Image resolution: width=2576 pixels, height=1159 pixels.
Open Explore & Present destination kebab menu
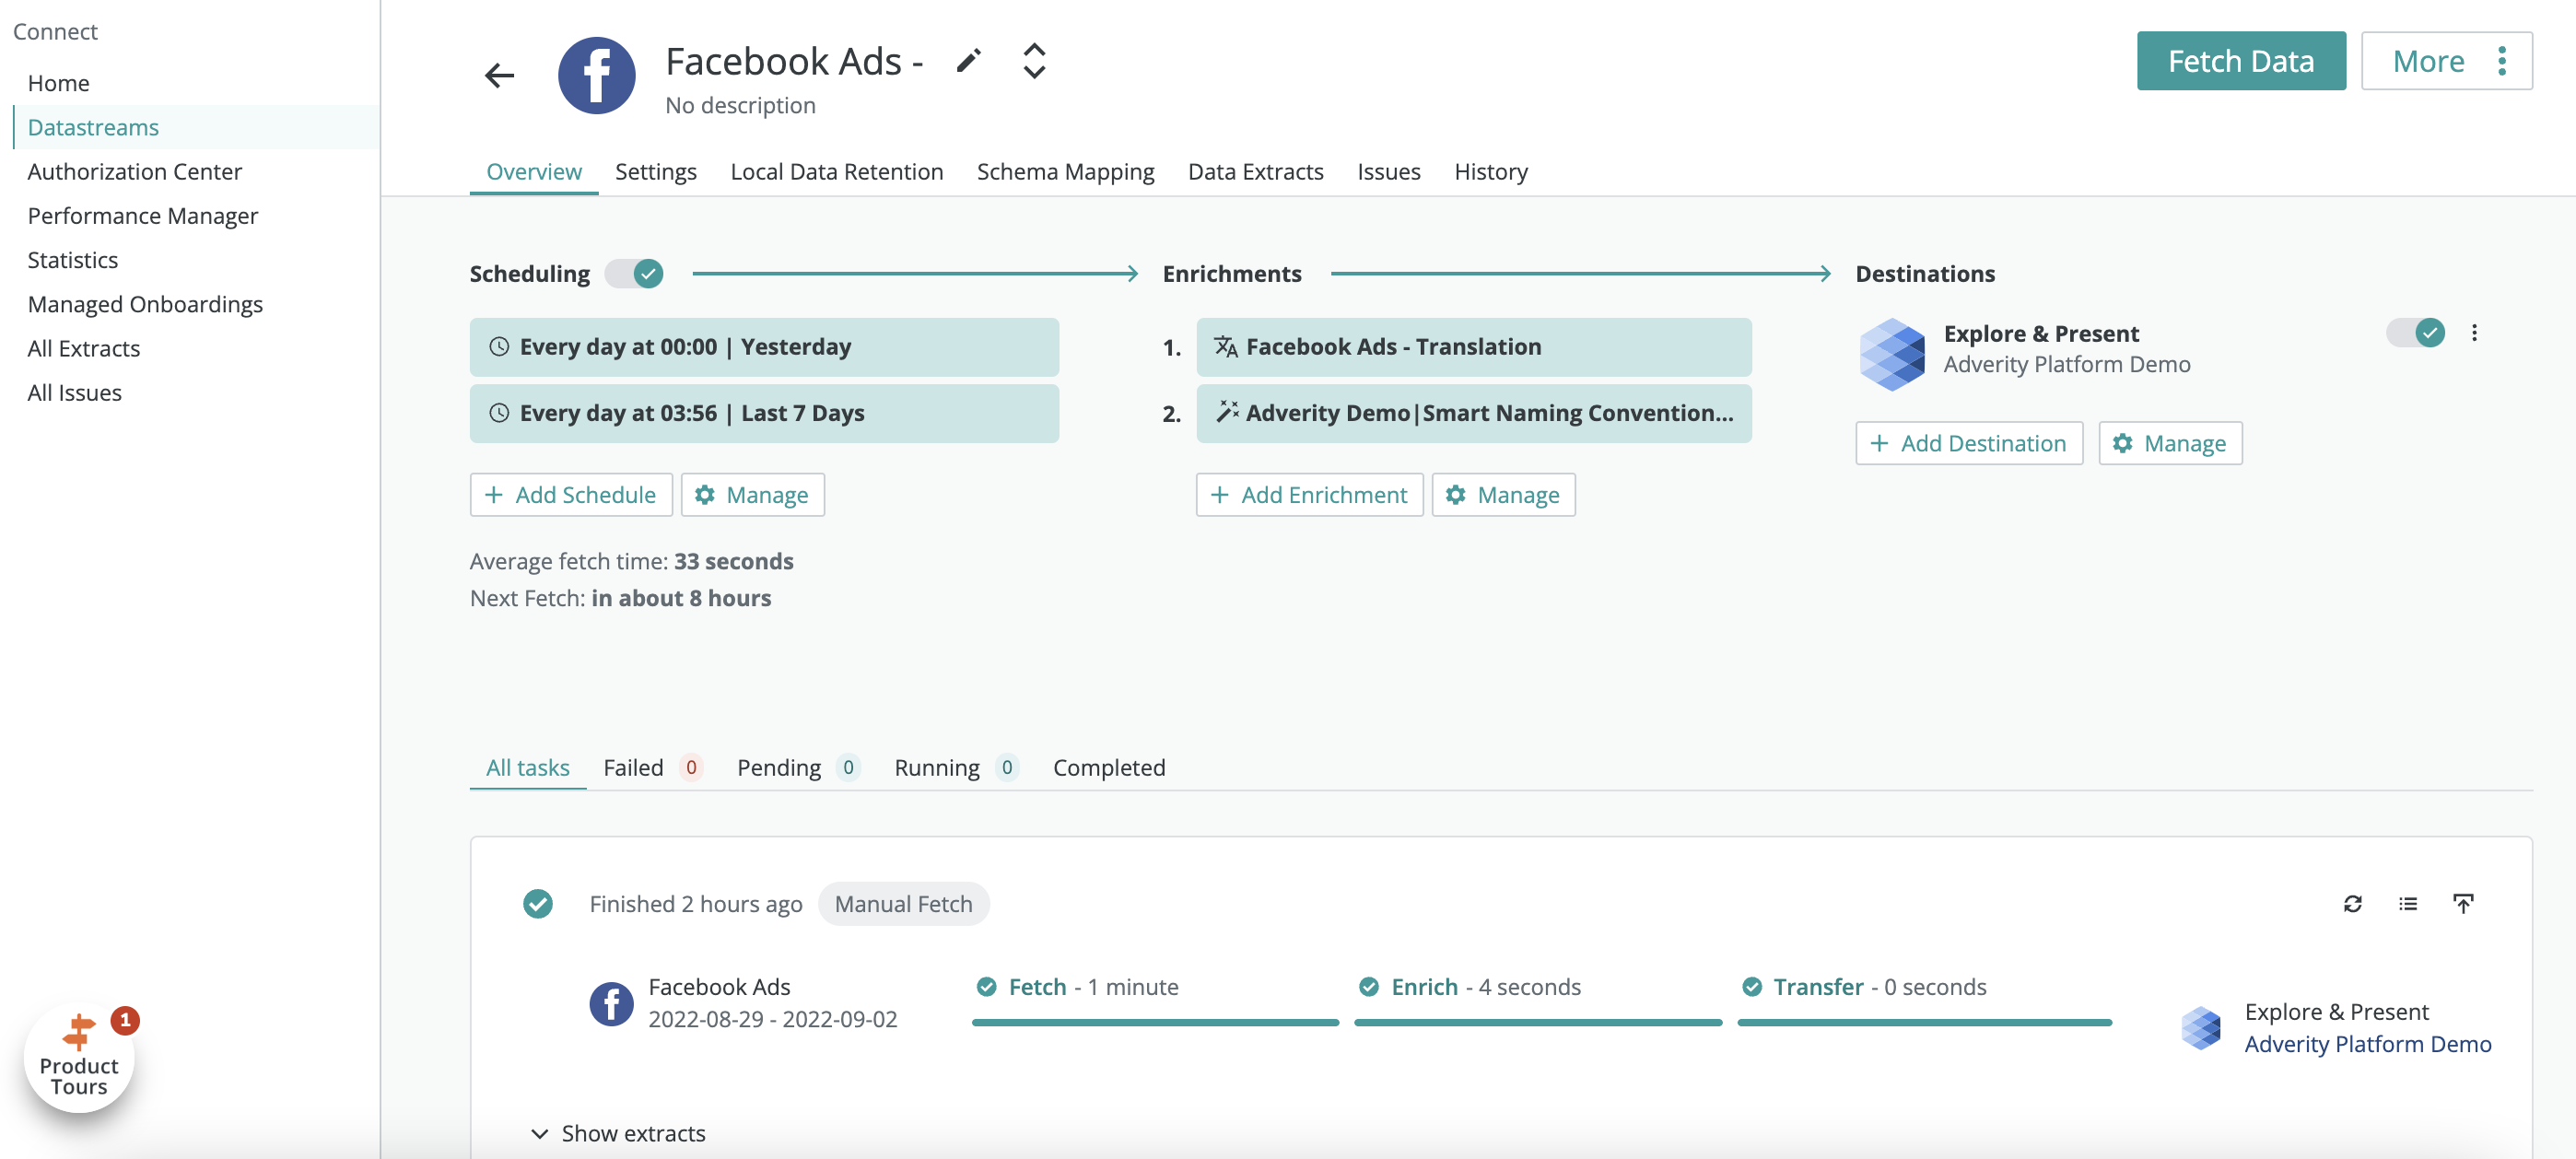2474,333
